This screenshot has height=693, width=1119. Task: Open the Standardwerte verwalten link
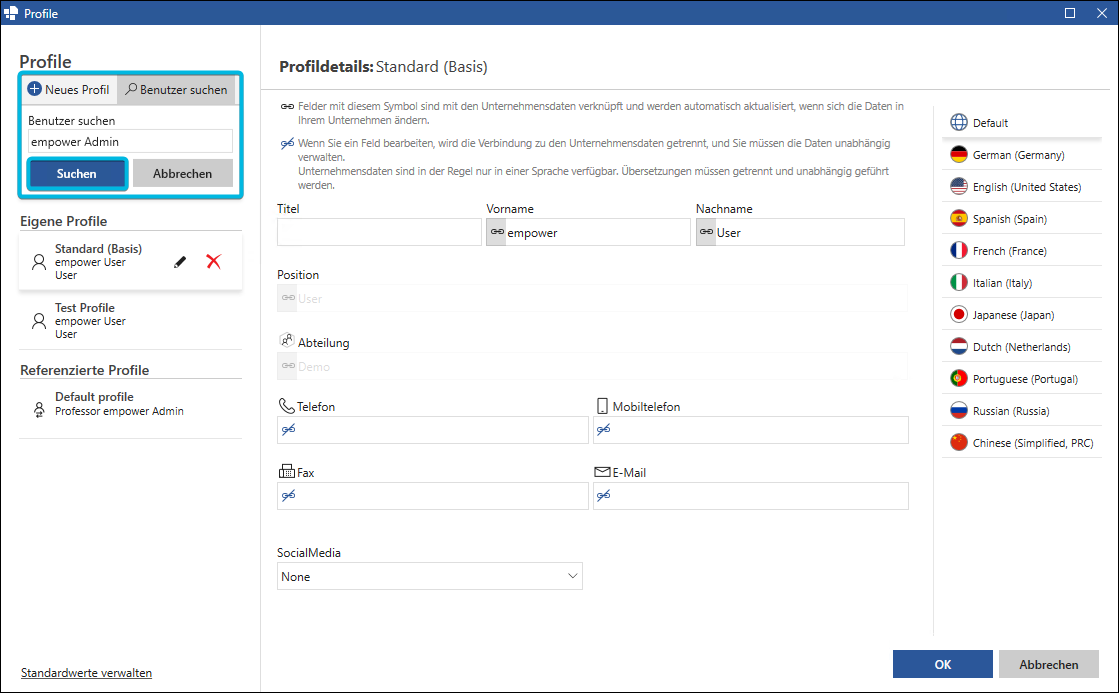(x=86, y=672)
